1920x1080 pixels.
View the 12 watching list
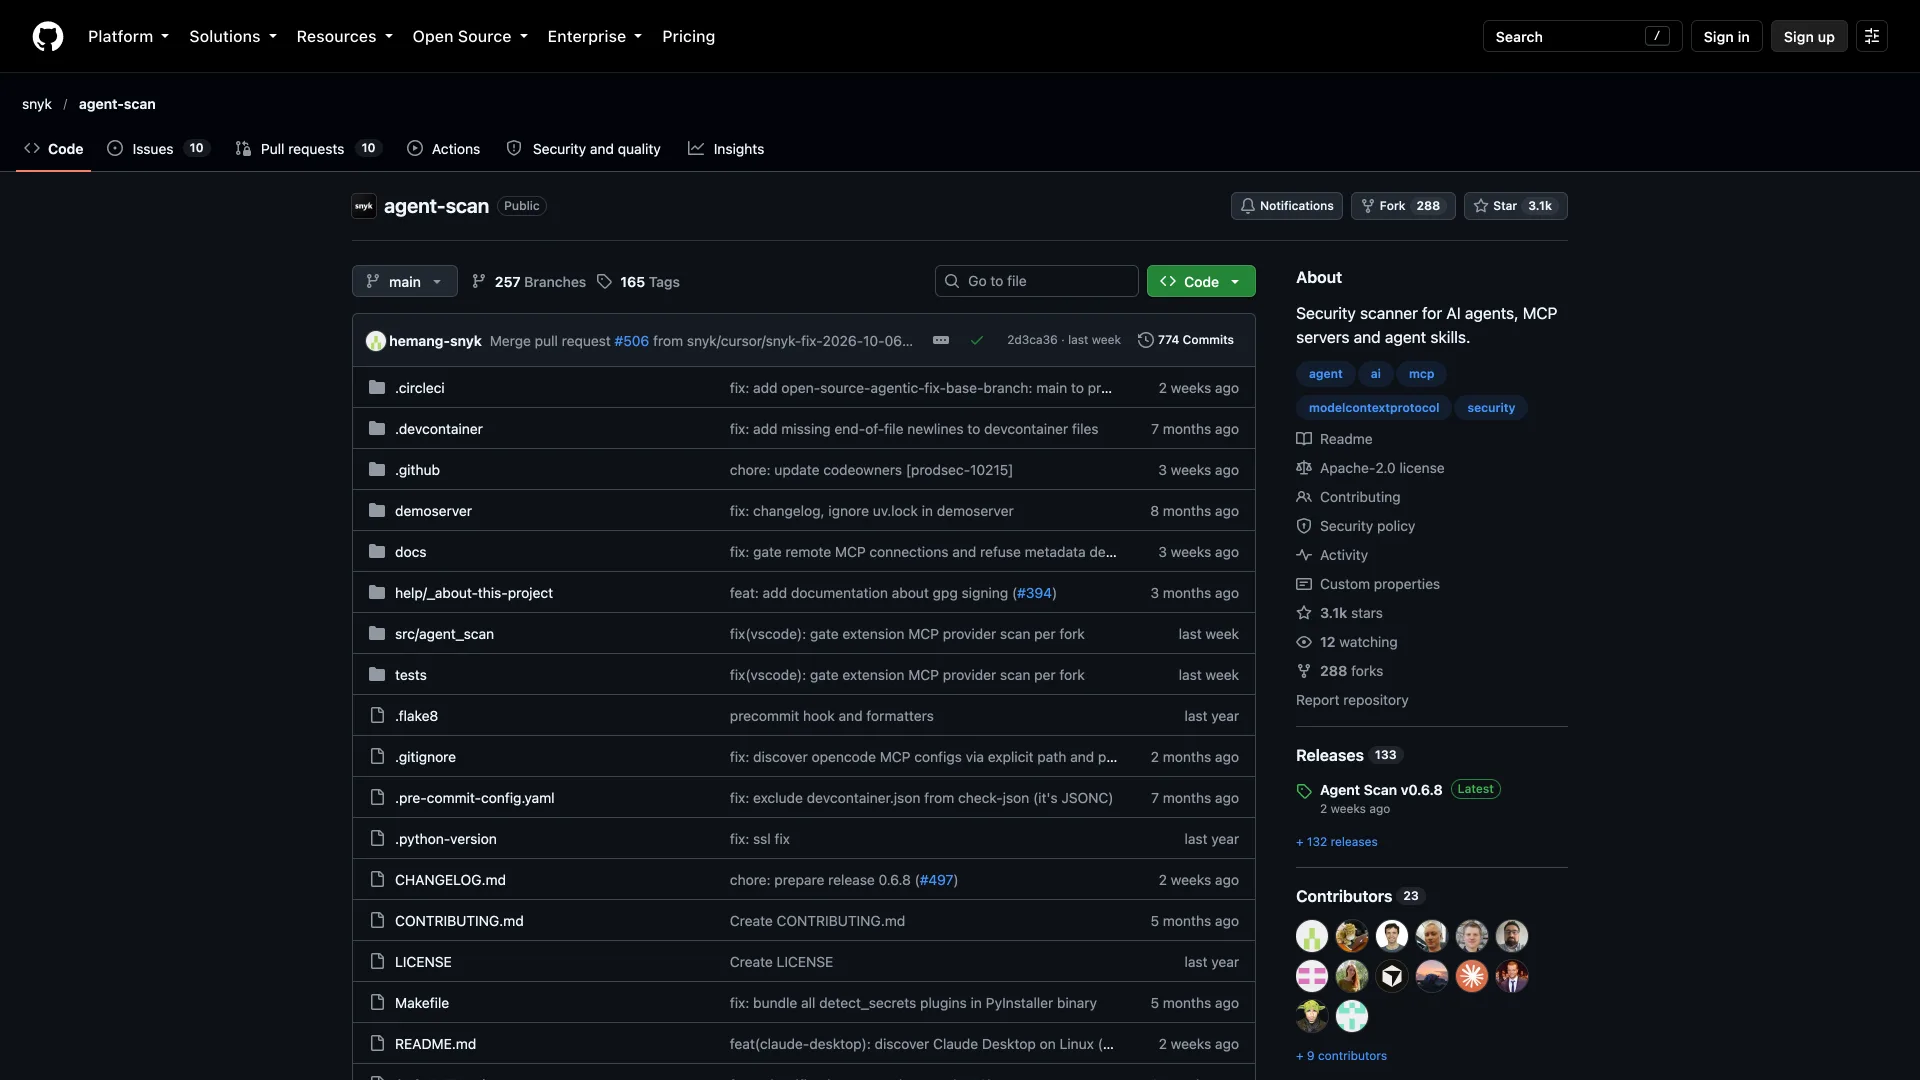click(x=1347, y=642)
